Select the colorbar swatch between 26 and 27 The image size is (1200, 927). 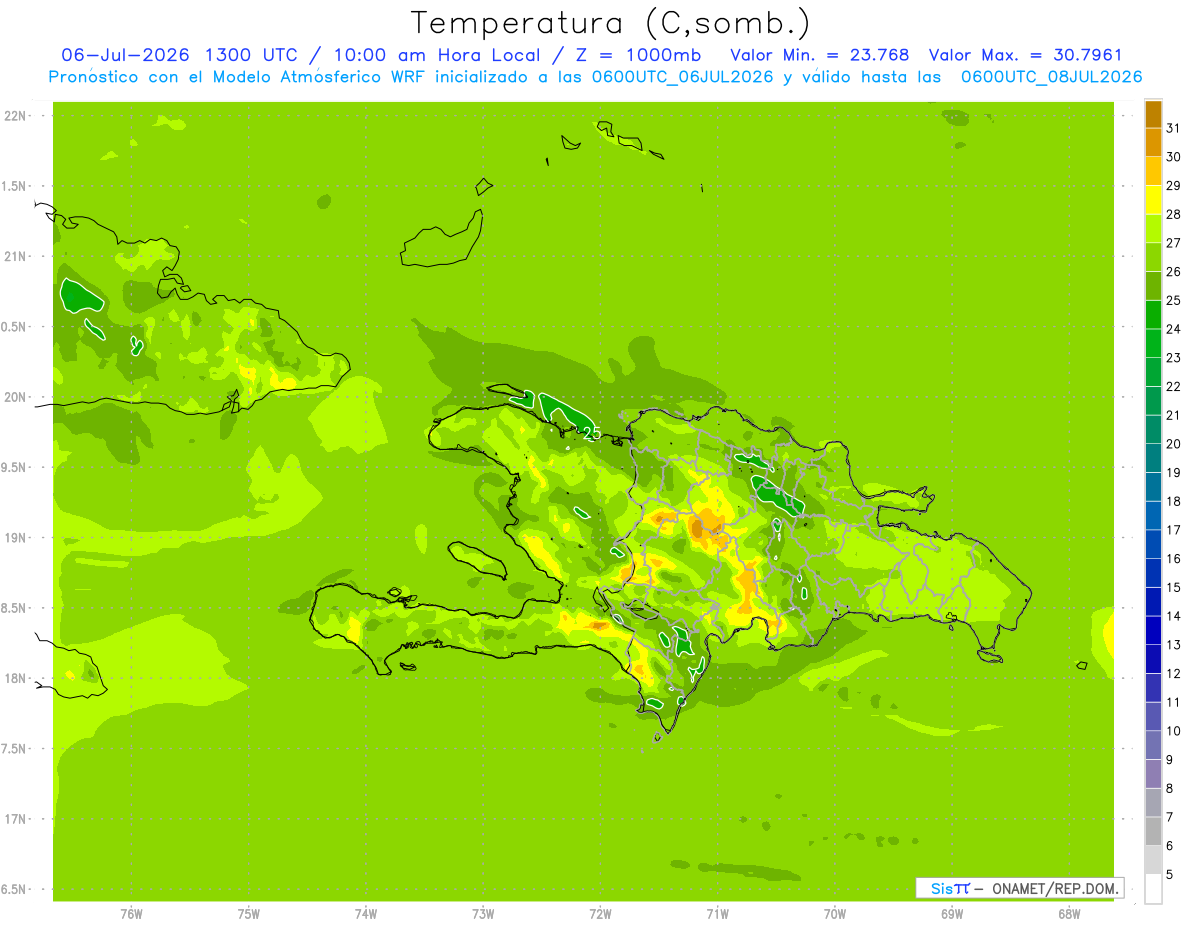pos(1153,257)
